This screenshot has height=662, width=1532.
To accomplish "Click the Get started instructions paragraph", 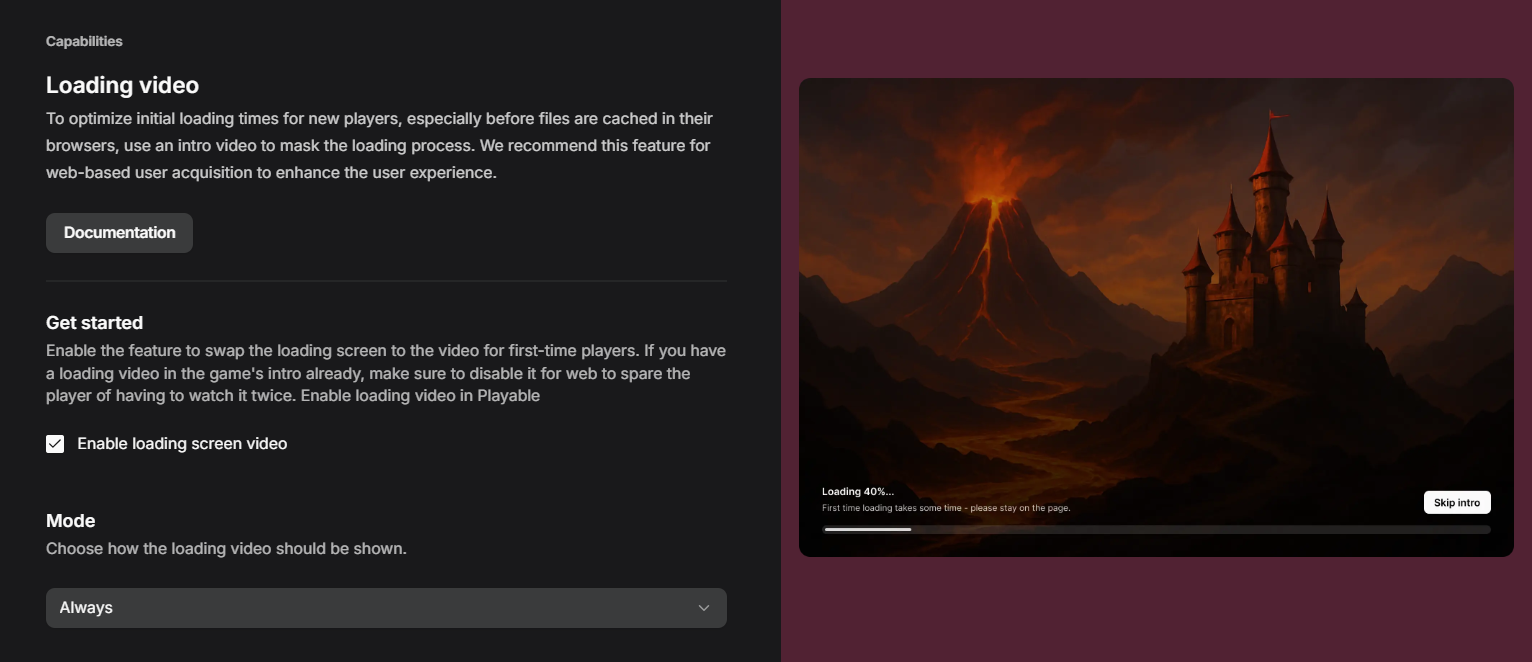I will click(x=386, y=374).
